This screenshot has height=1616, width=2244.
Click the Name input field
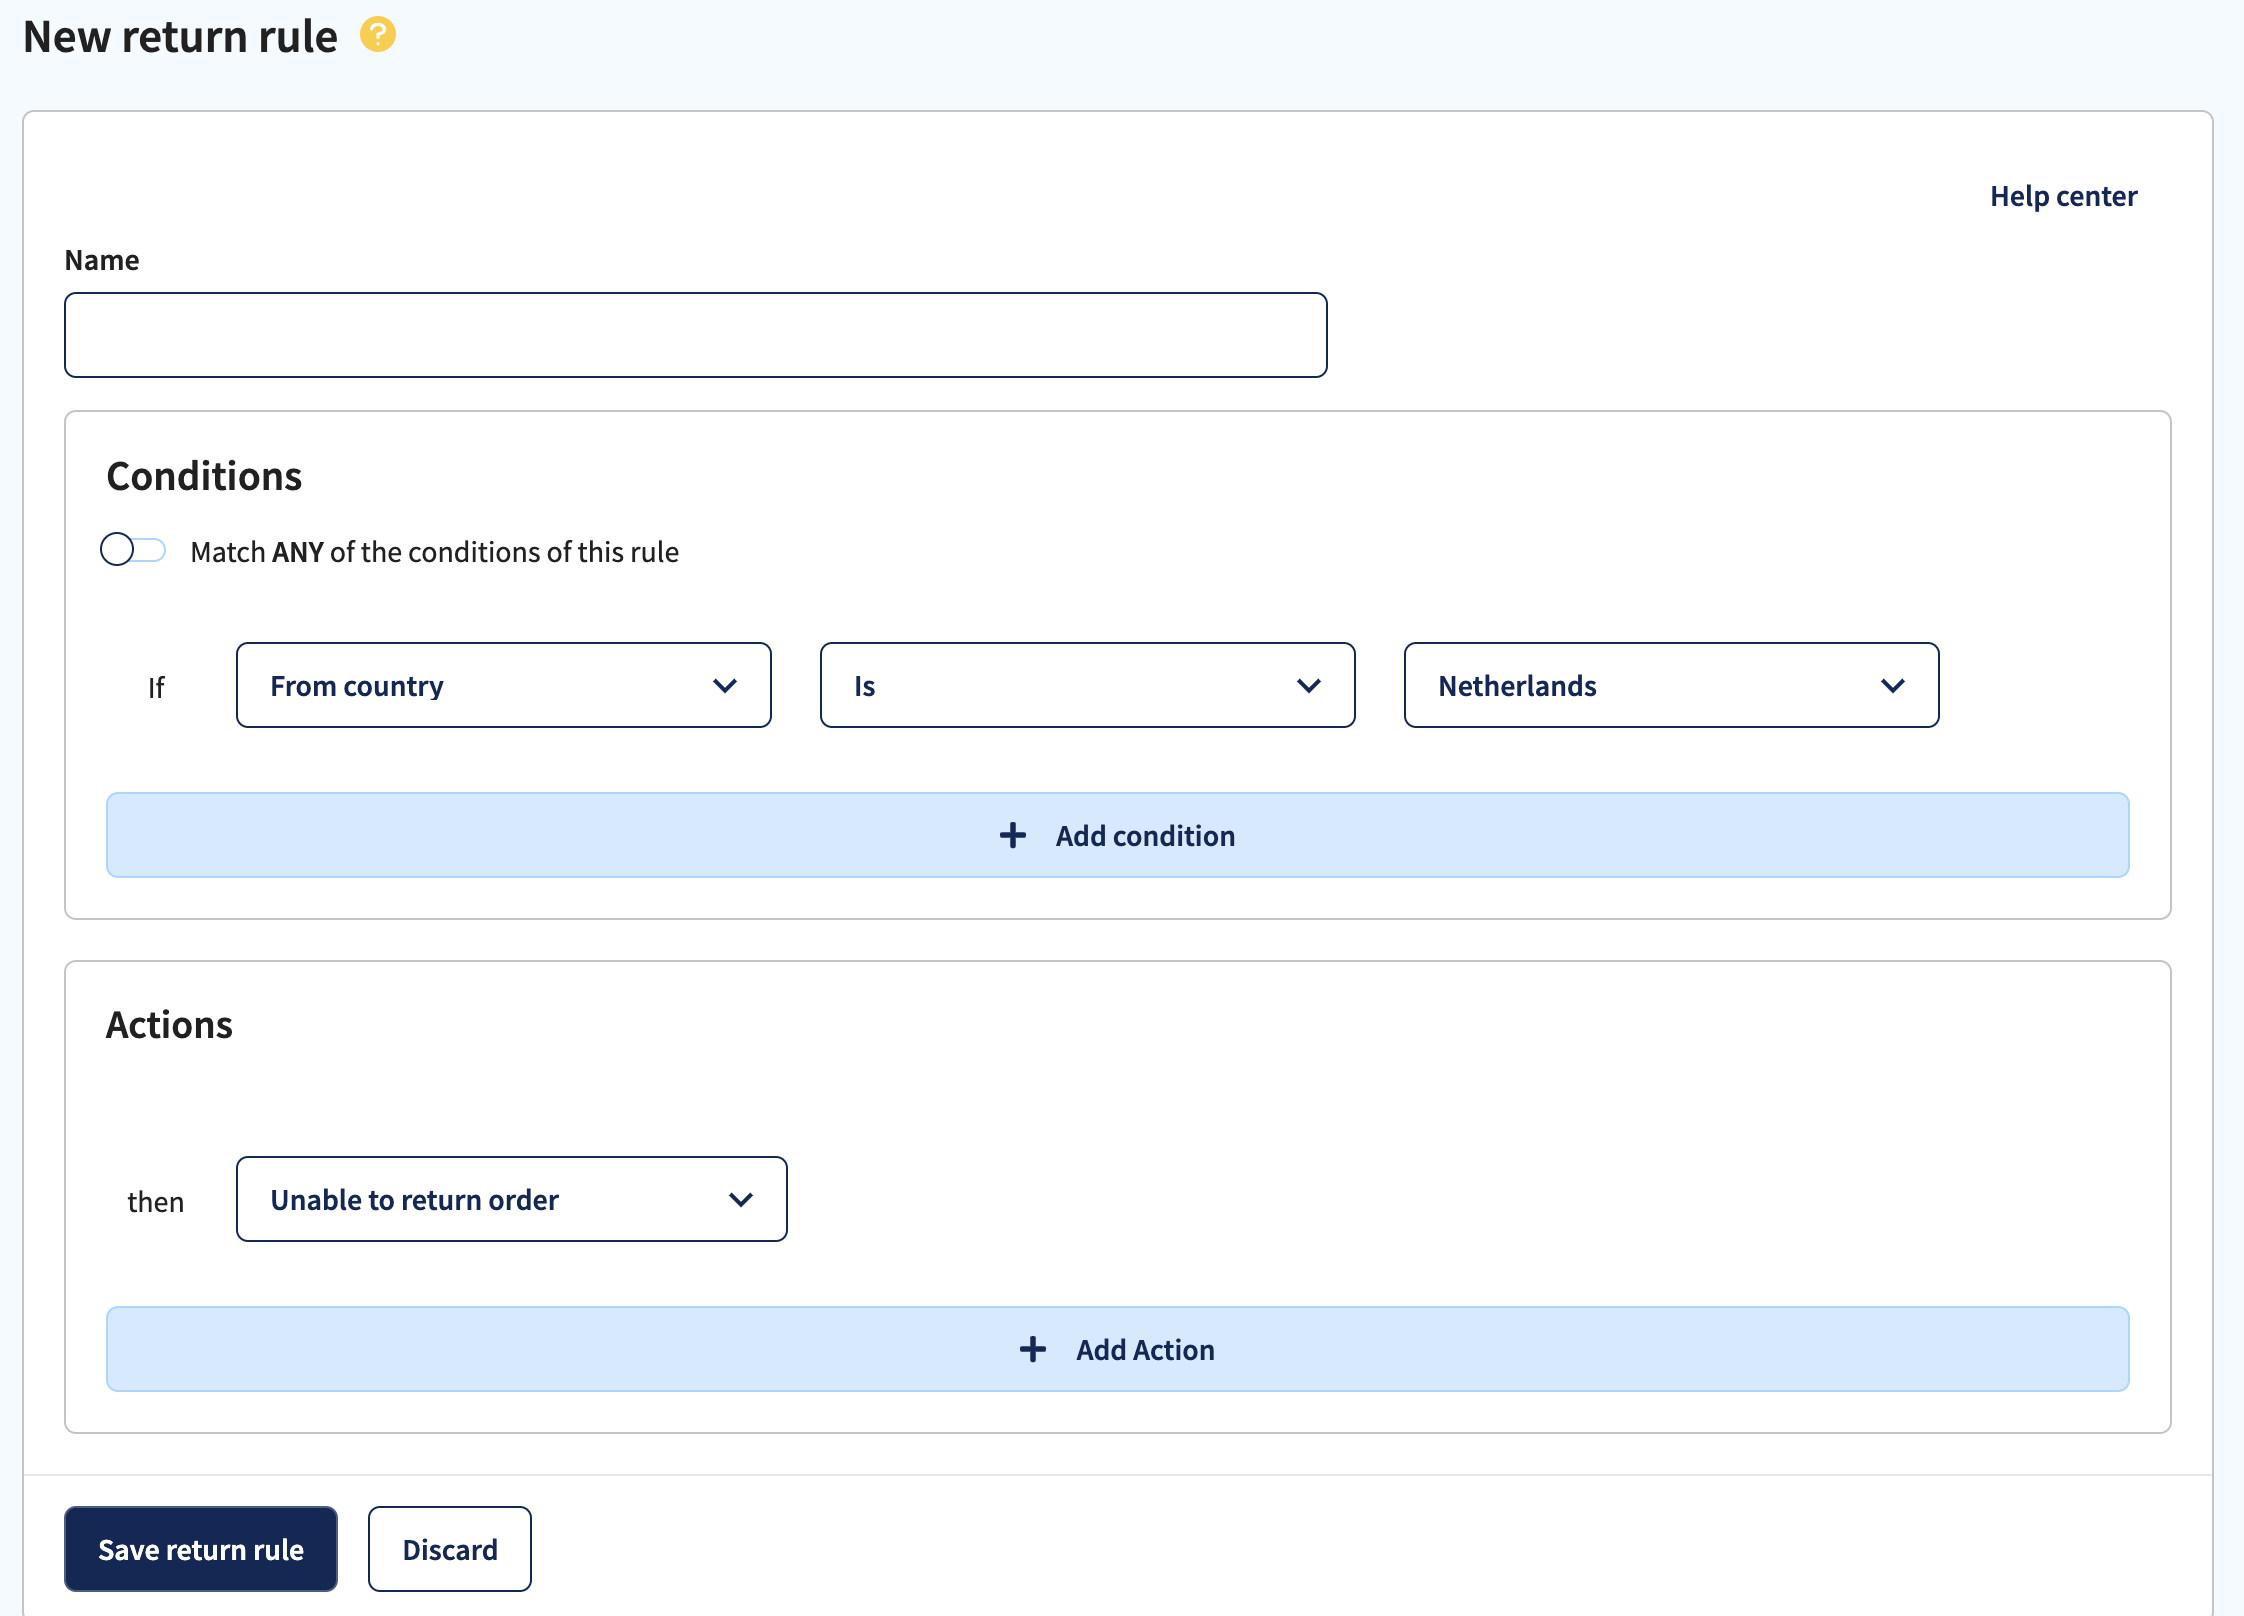pyautogui.click(x=696, y=334)
